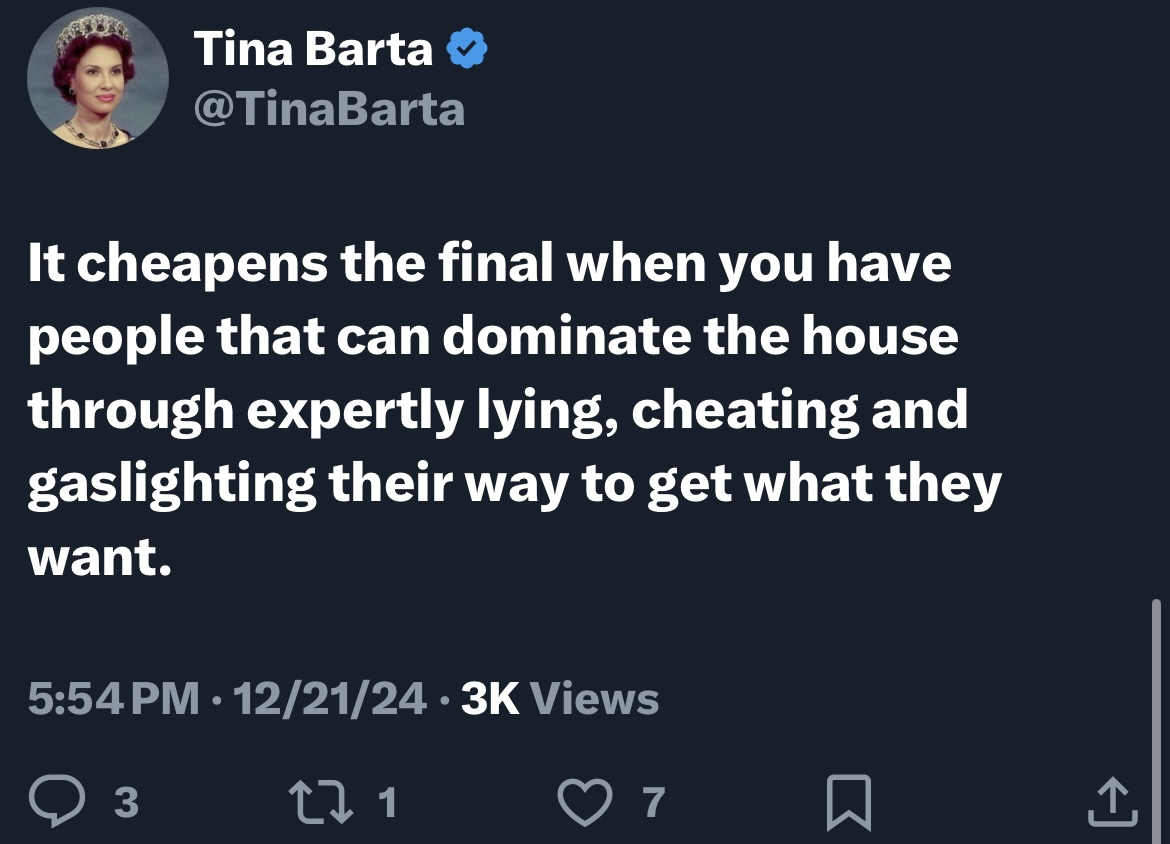Visit the @TinaBarta handle
This screenshot has height=844, width=1170.
click(x=329, y=110)
